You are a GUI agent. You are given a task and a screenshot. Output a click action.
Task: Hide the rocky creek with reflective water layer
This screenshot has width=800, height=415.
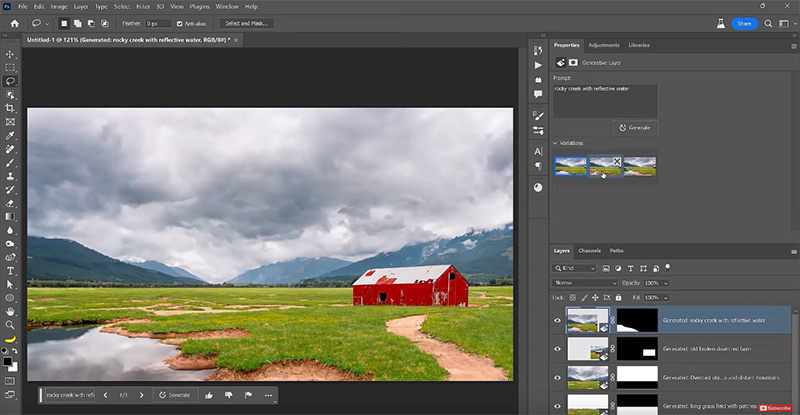(x=557, y=321)
